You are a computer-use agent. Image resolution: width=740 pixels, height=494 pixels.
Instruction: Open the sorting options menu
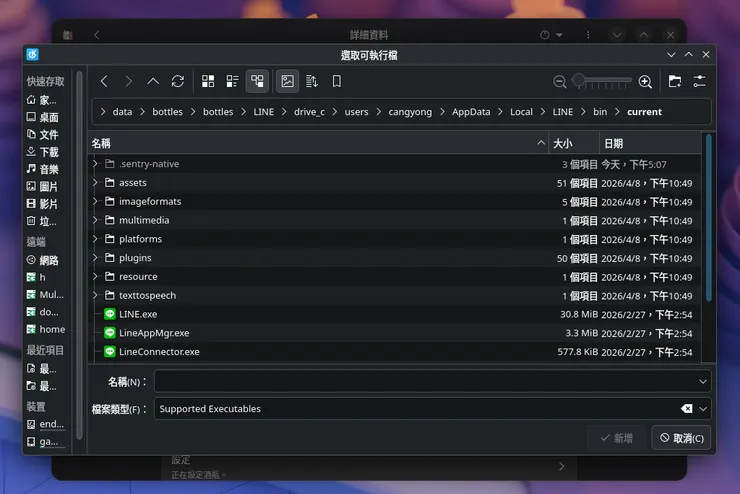(312, 81)
